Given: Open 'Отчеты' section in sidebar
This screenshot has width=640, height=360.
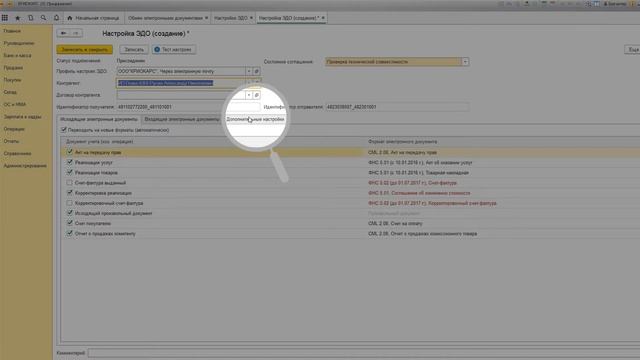Looking at the screenshot, I should [x=11, y=141].
